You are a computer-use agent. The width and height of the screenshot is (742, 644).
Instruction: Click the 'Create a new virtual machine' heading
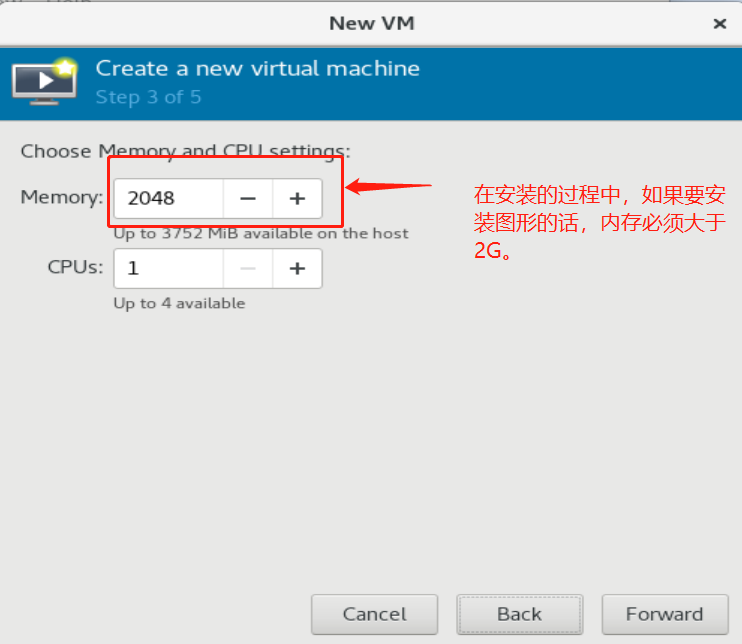pos(258,69)
